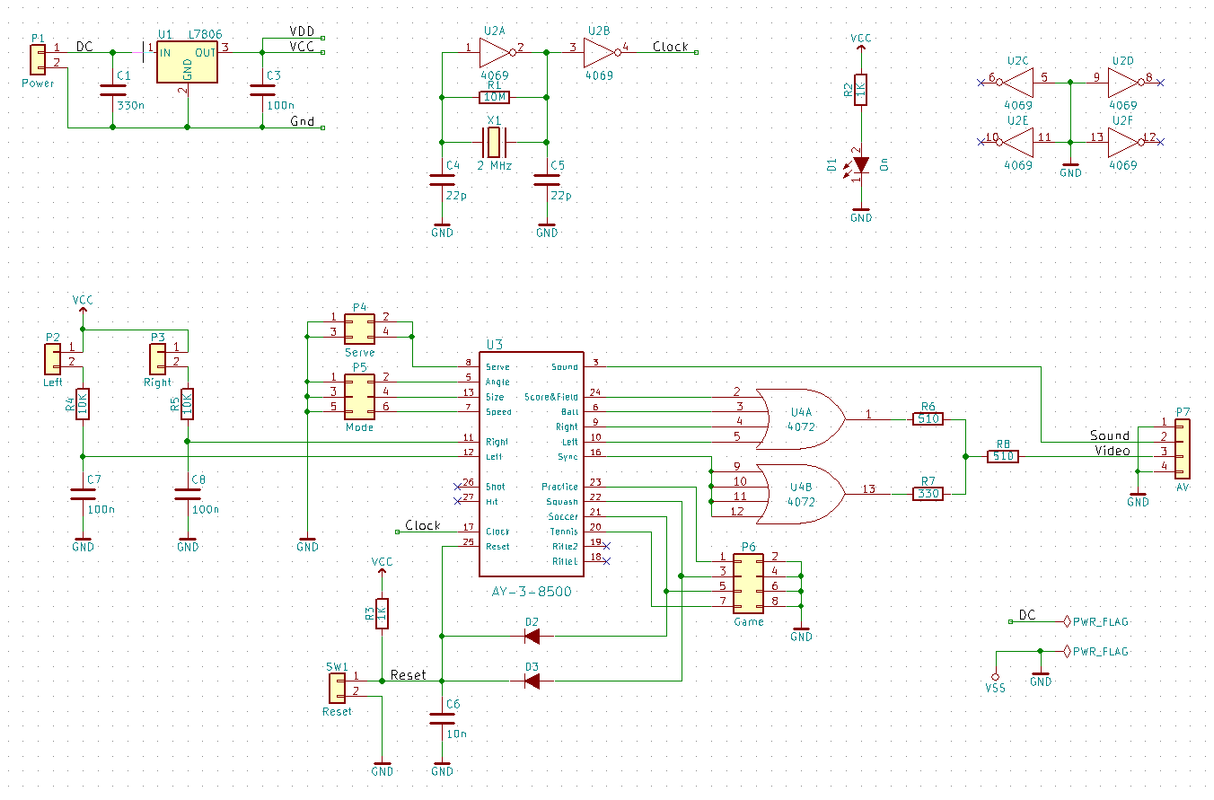Click the Clock input label near pin 17
The image size is (1214, 800).
(423, 525)
